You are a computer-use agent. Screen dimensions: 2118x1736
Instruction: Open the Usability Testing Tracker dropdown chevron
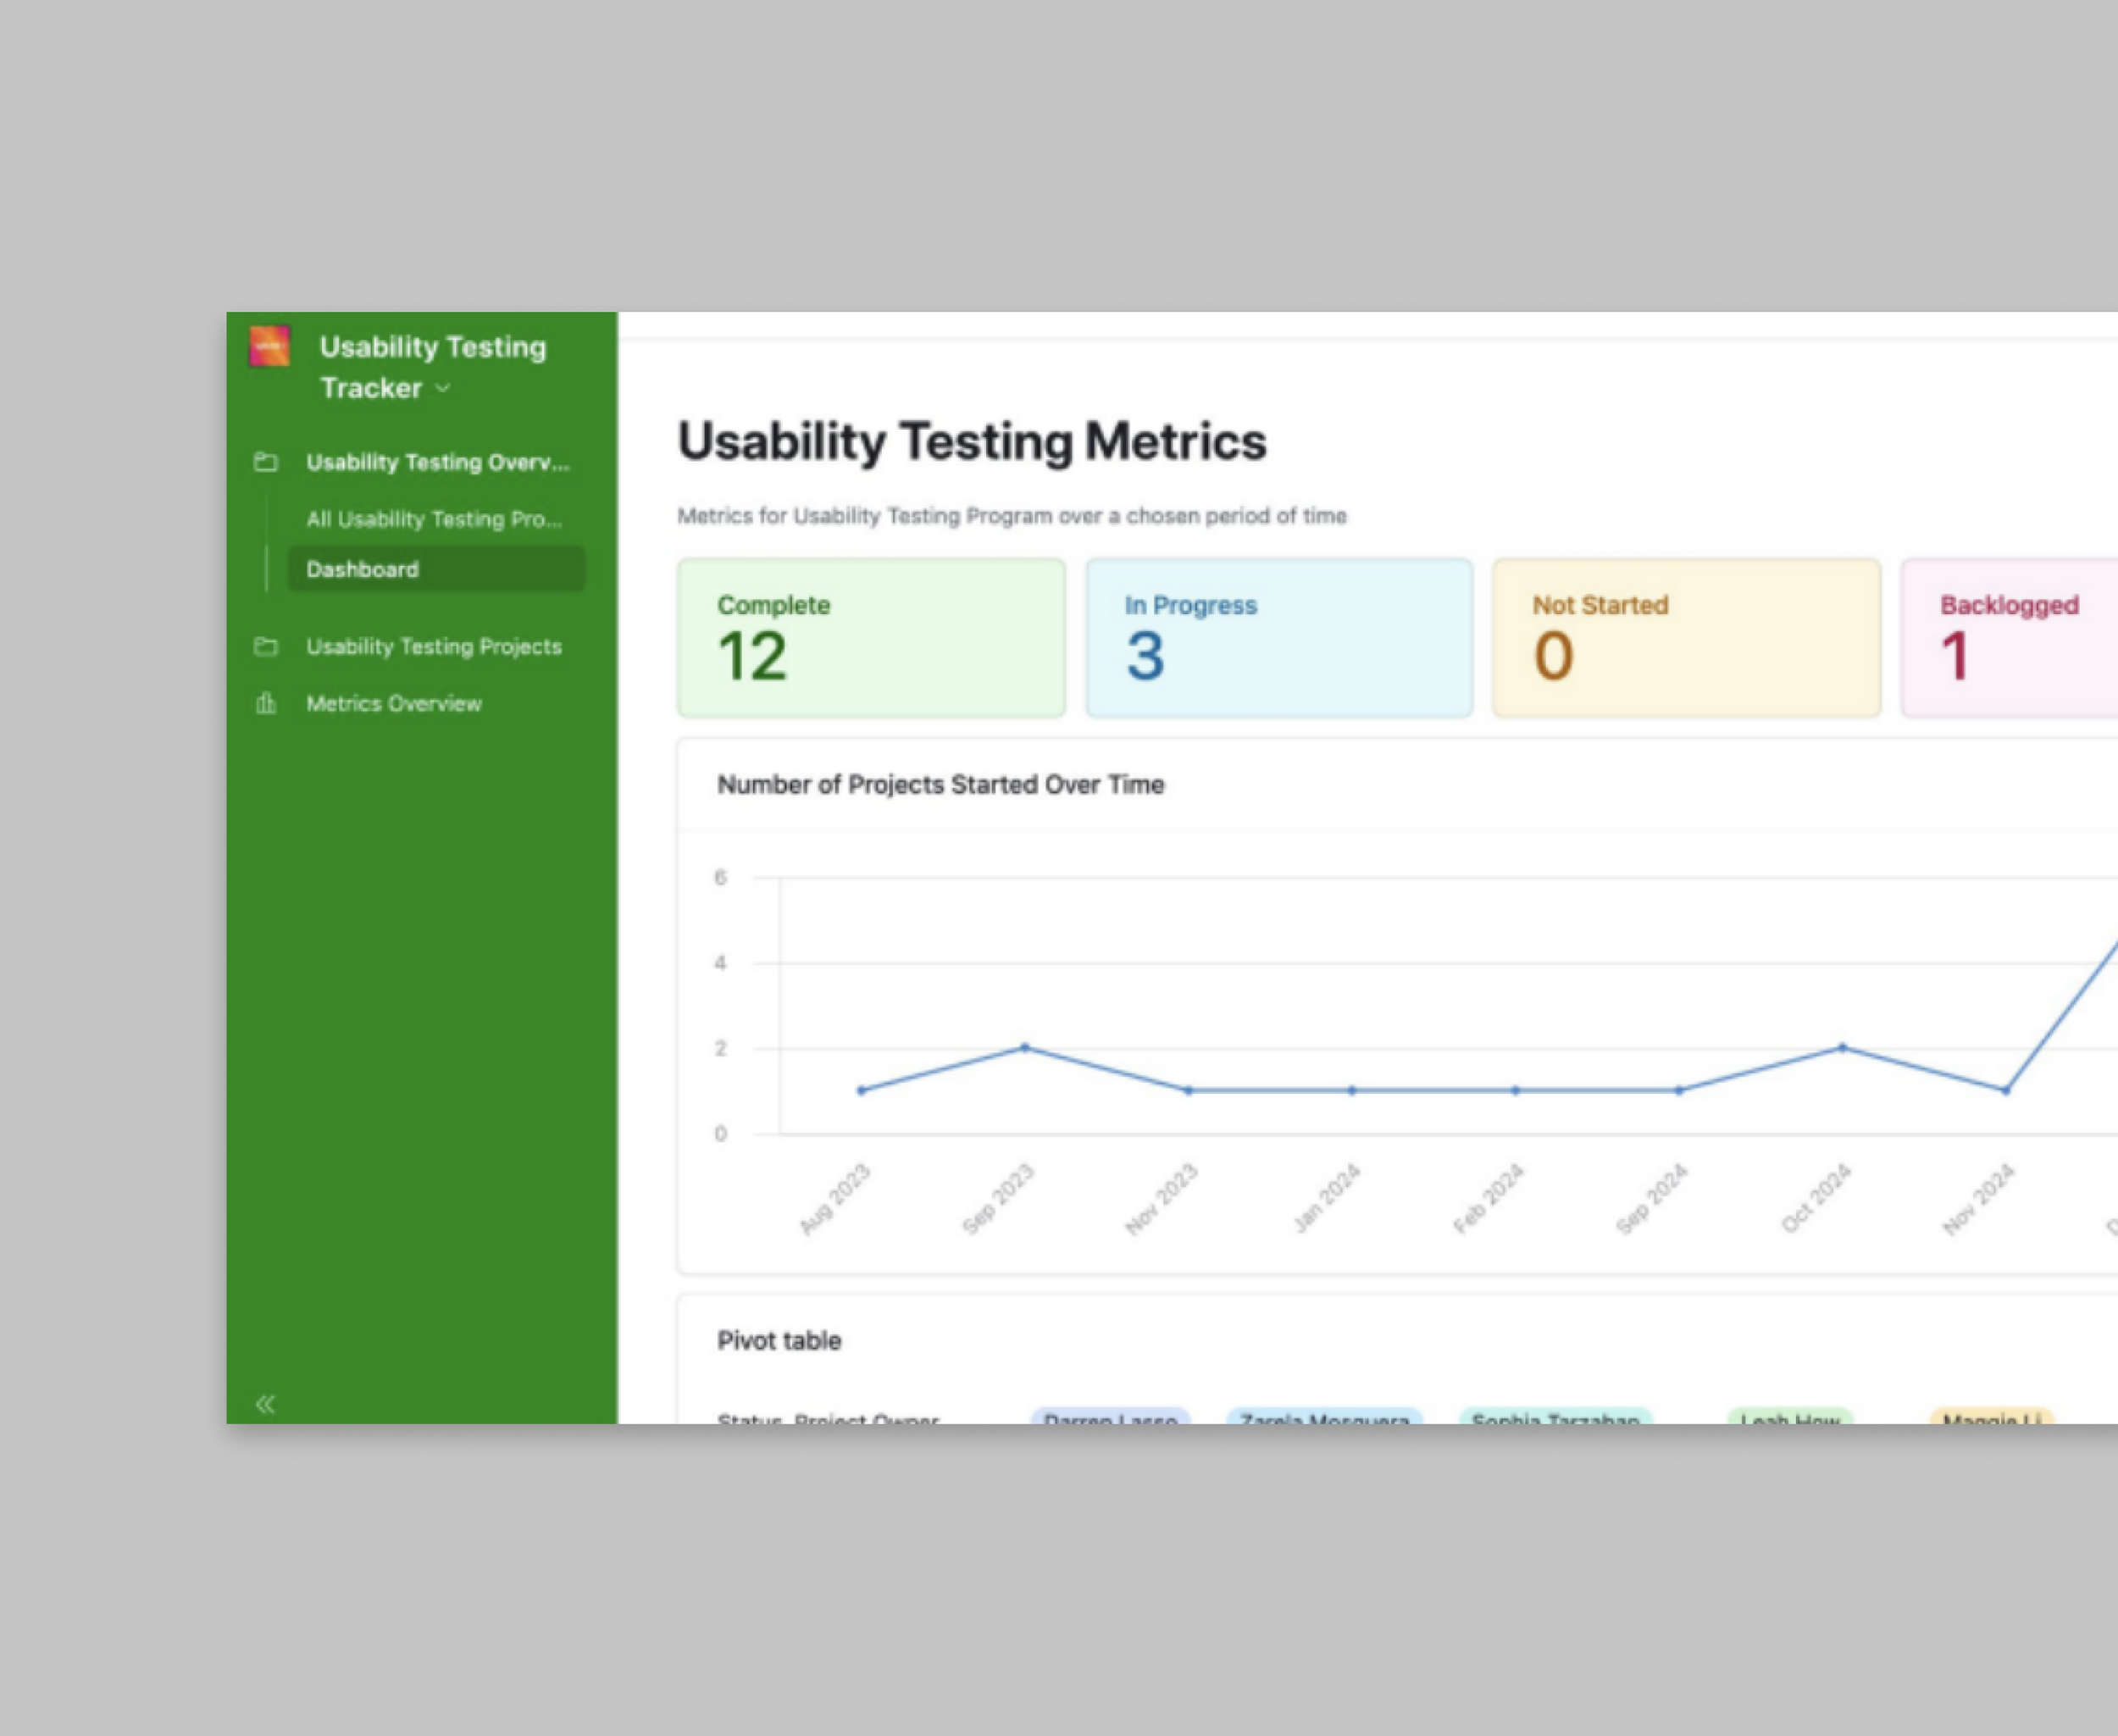coord(443,388)
